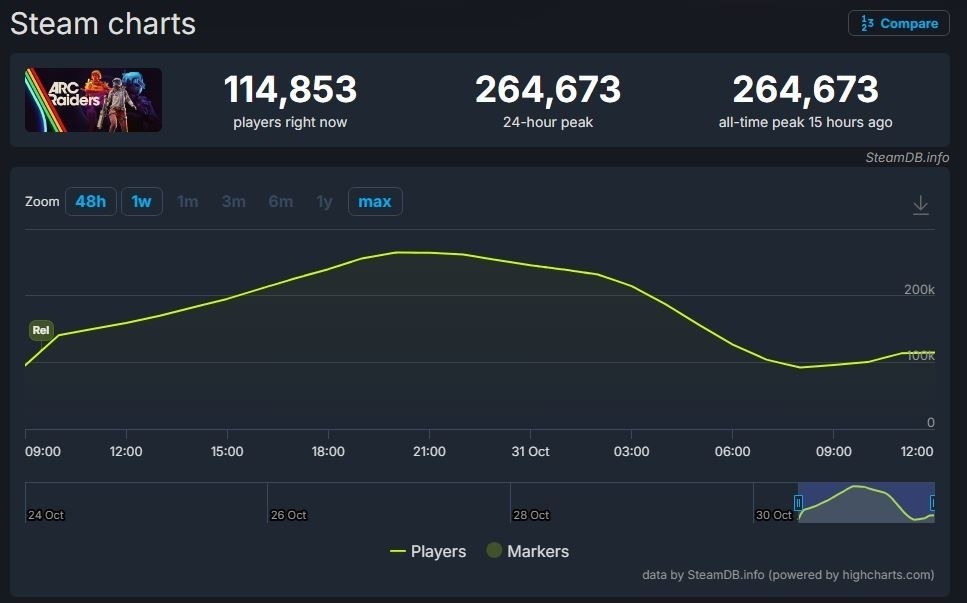Click the highlighted range in the navigator
Screen dimensions: 967x603
[x=865, y=502]
